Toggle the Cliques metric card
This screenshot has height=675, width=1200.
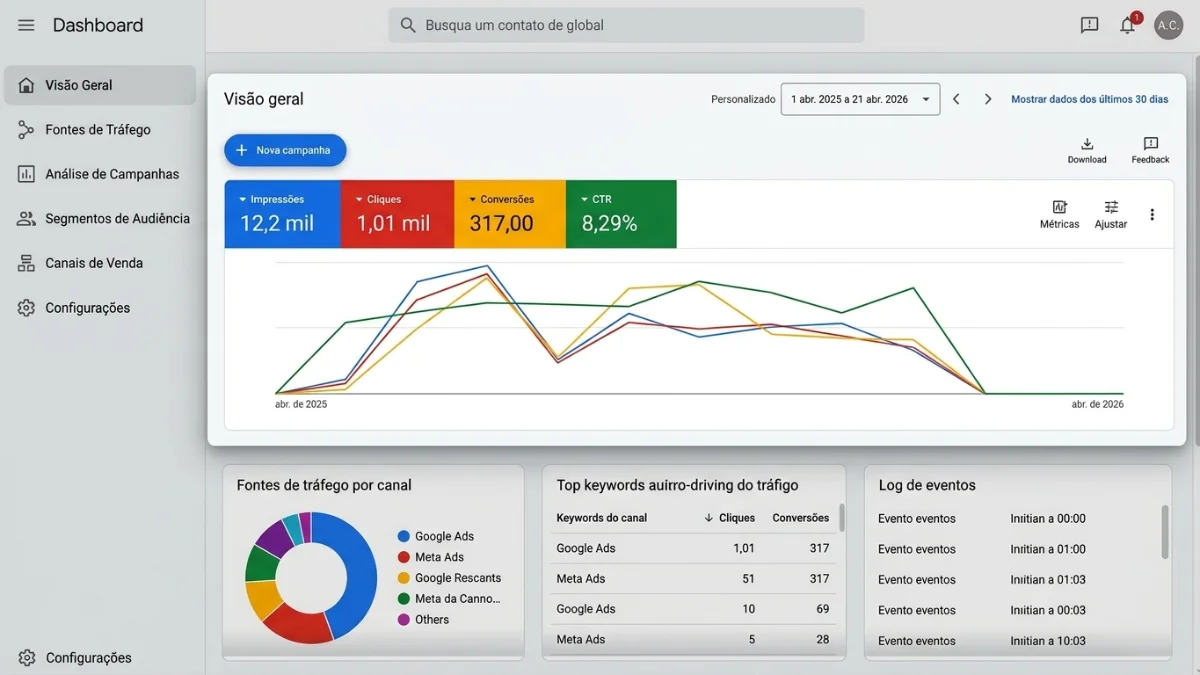coord(397,214)
